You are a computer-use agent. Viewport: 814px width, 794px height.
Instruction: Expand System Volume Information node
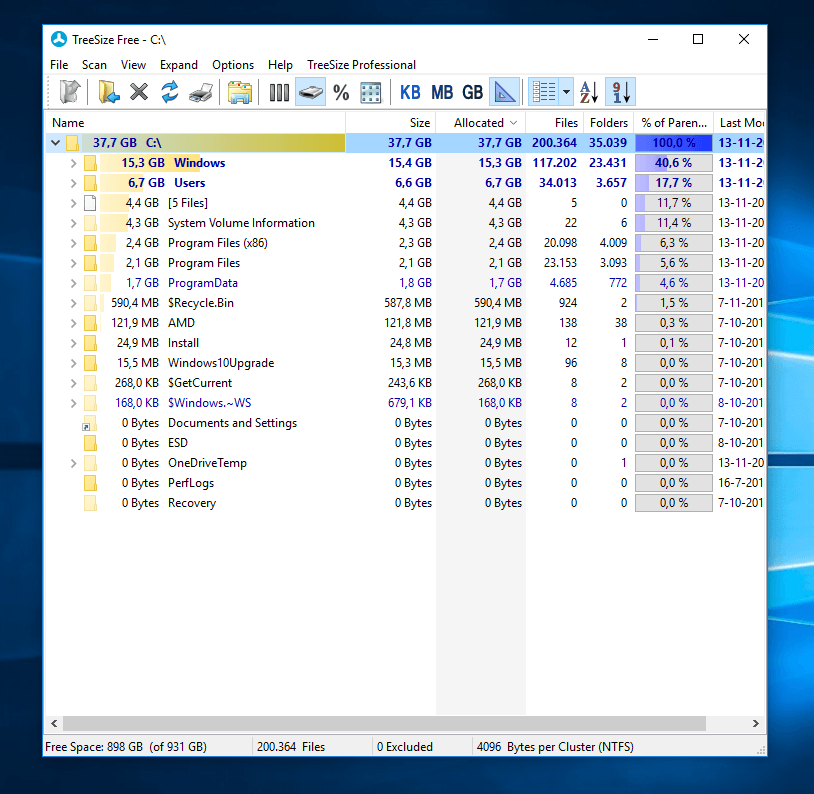(73, 223)
